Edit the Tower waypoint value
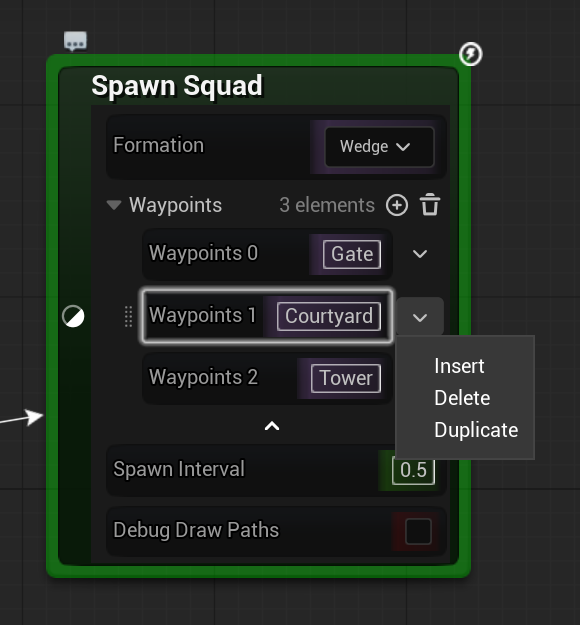580x625 pixels. tap(346, 378)
